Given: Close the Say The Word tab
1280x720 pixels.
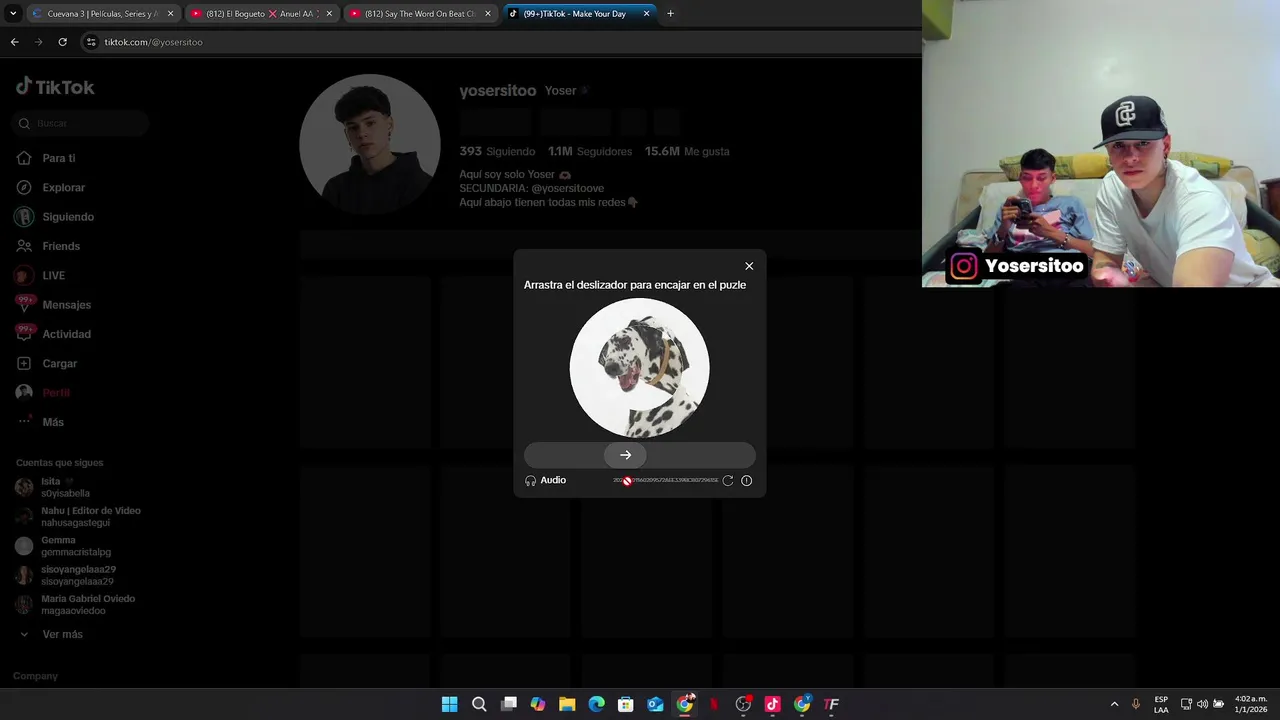Looking at the screenshot, I should [x=488, y=14].
